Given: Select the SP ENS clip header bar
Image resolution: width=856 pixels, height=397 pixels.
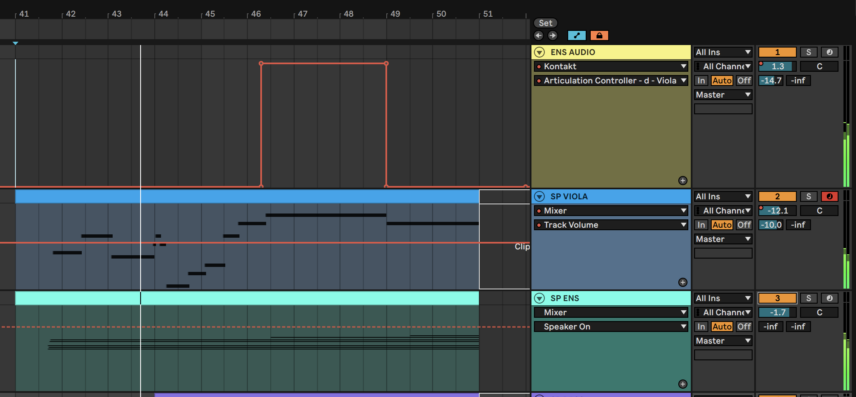Looking at the screenshot, I should [247, 298].
